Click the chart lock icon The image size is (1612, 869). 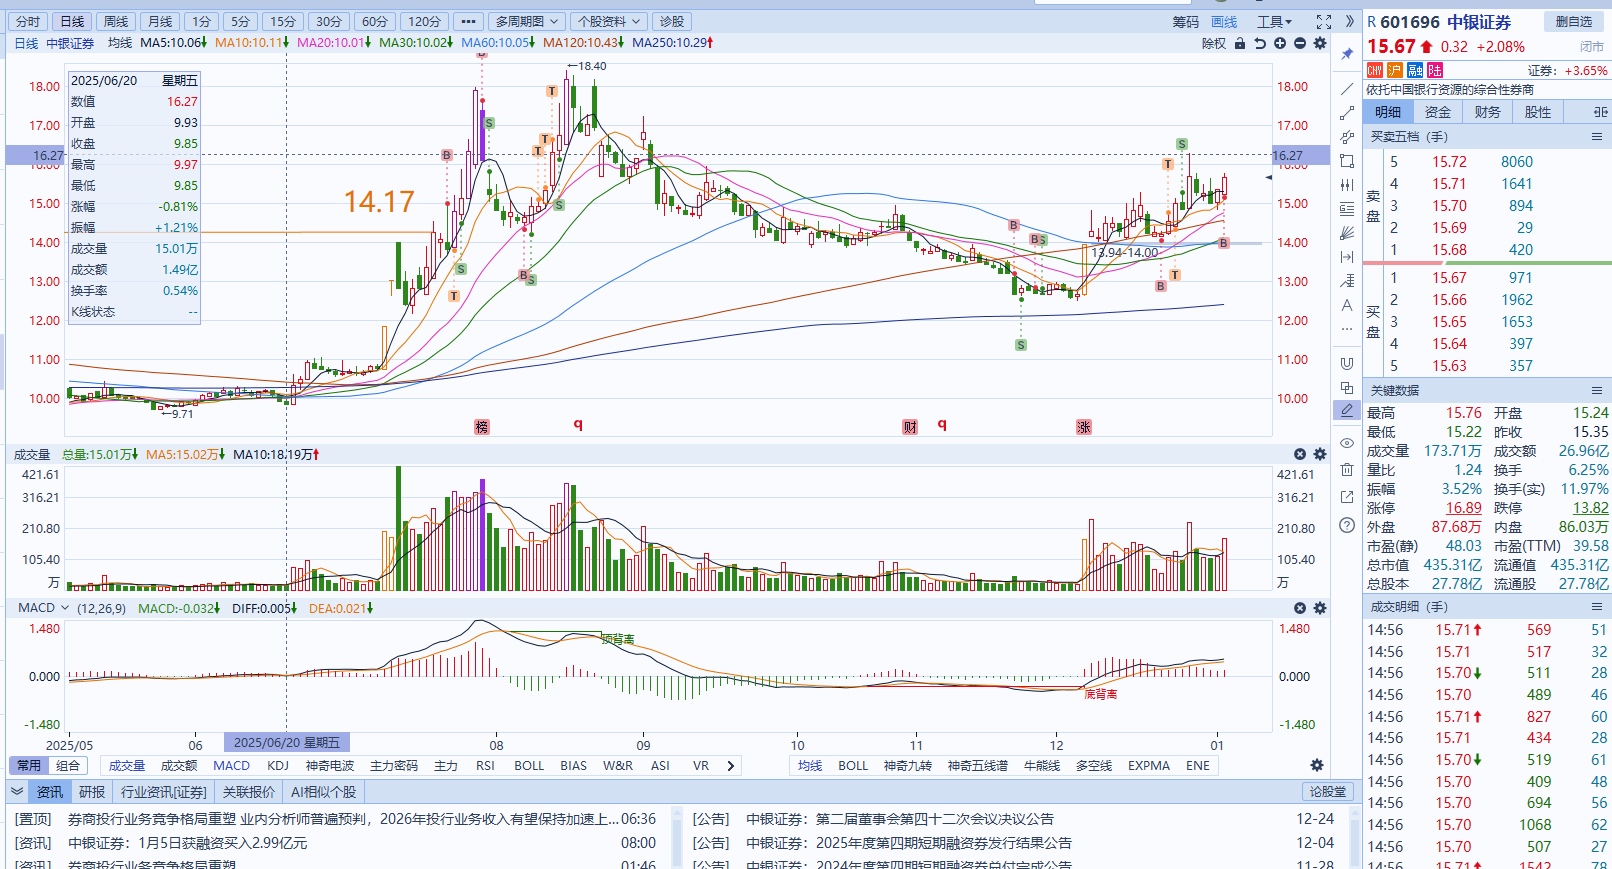[1240, 43]
